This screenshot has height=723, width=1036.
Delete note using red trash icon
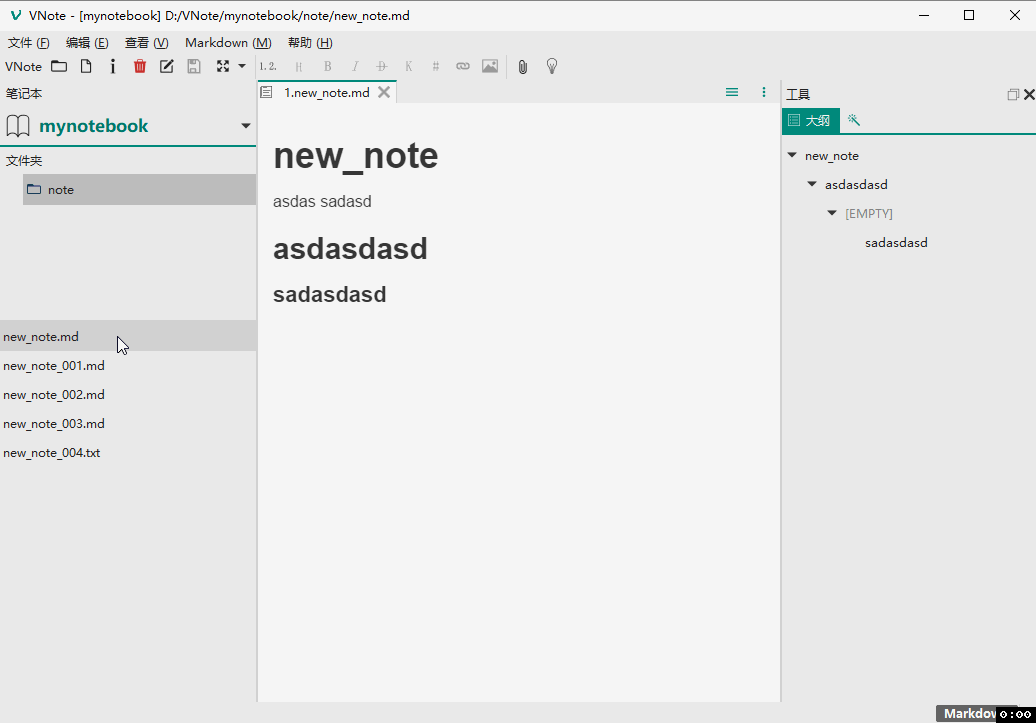[x=139, y=66]
